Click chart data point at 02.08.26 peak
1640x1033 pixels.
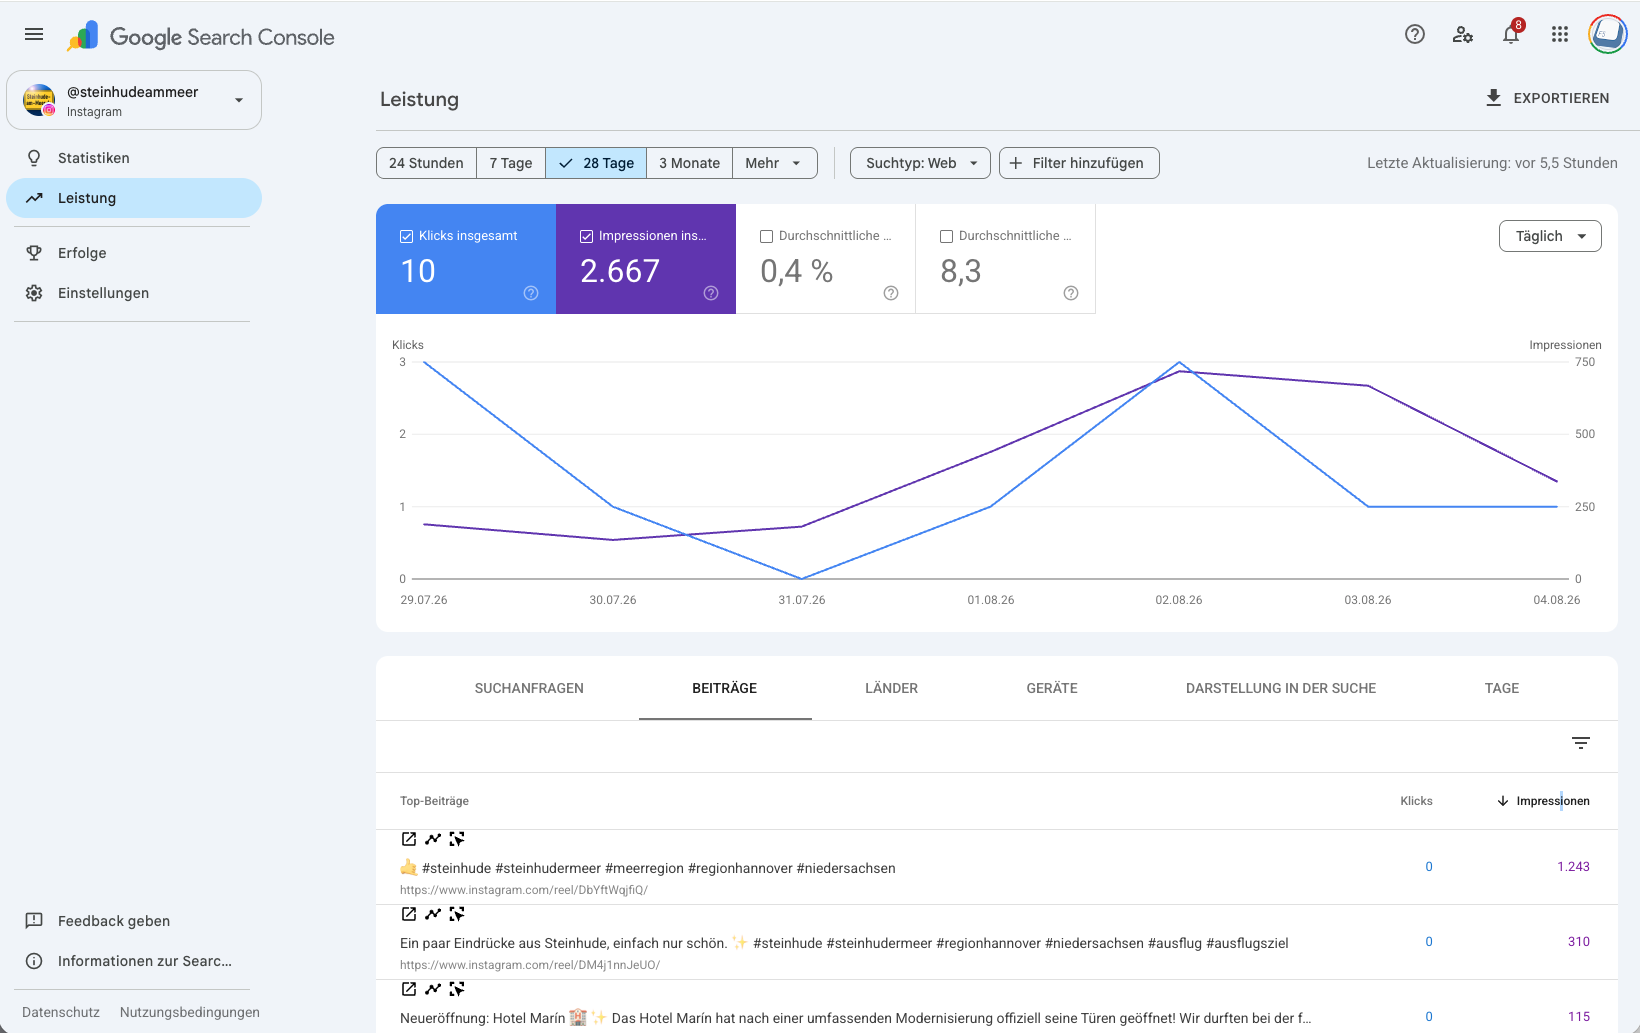point(1180,363)
